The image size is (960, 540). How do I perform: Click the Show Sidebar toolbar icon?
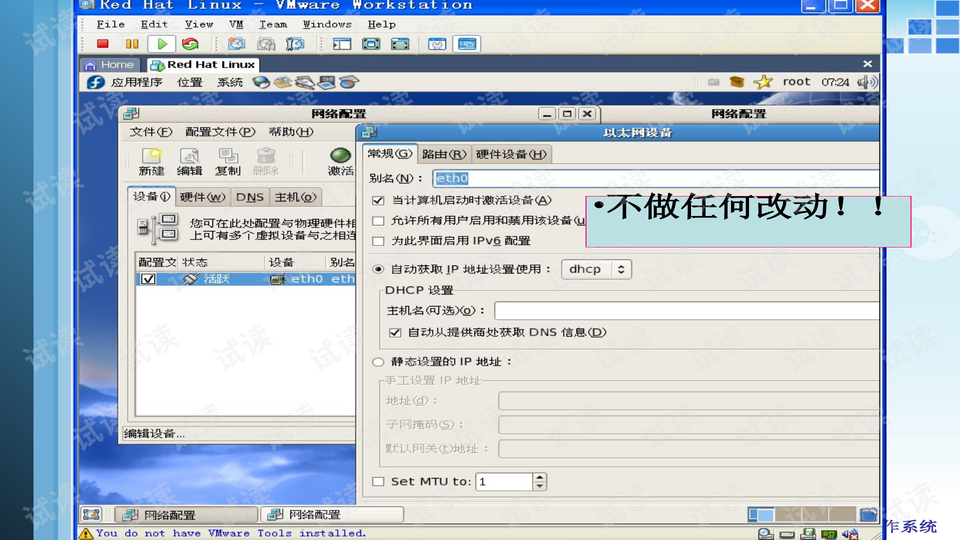[x=342, y=44]
